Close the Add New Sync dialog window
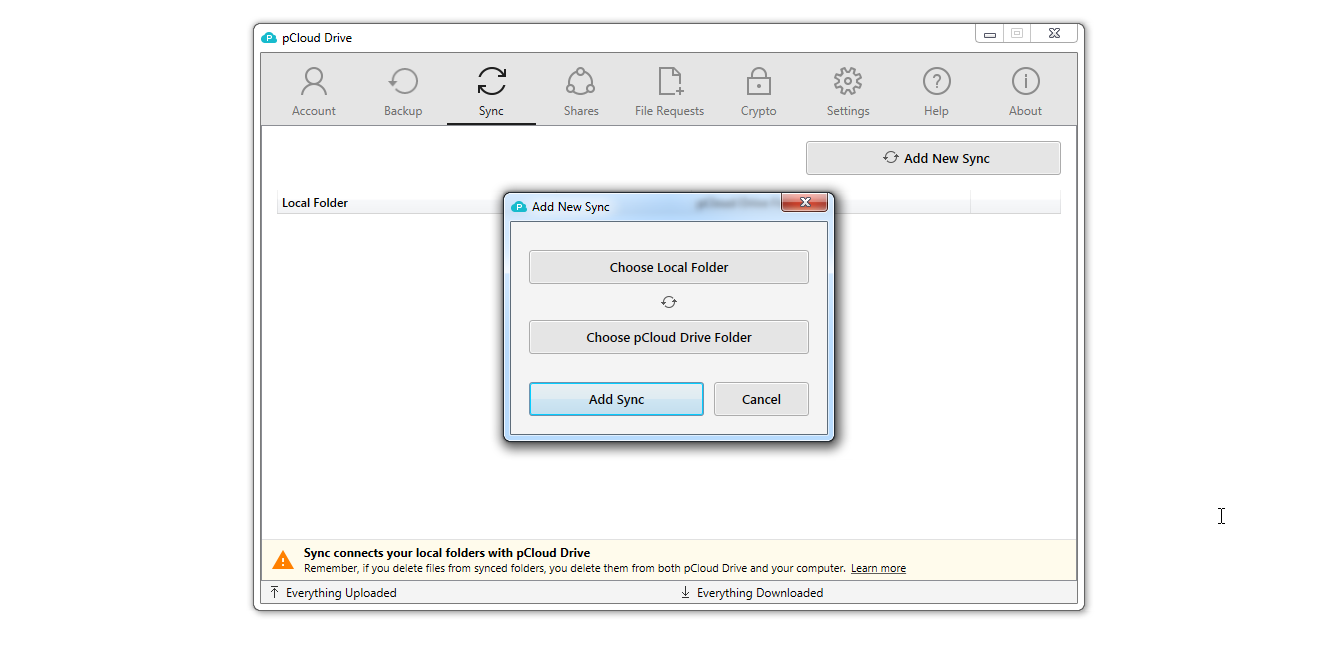The image size is (1327, 654). coord(804,203)
